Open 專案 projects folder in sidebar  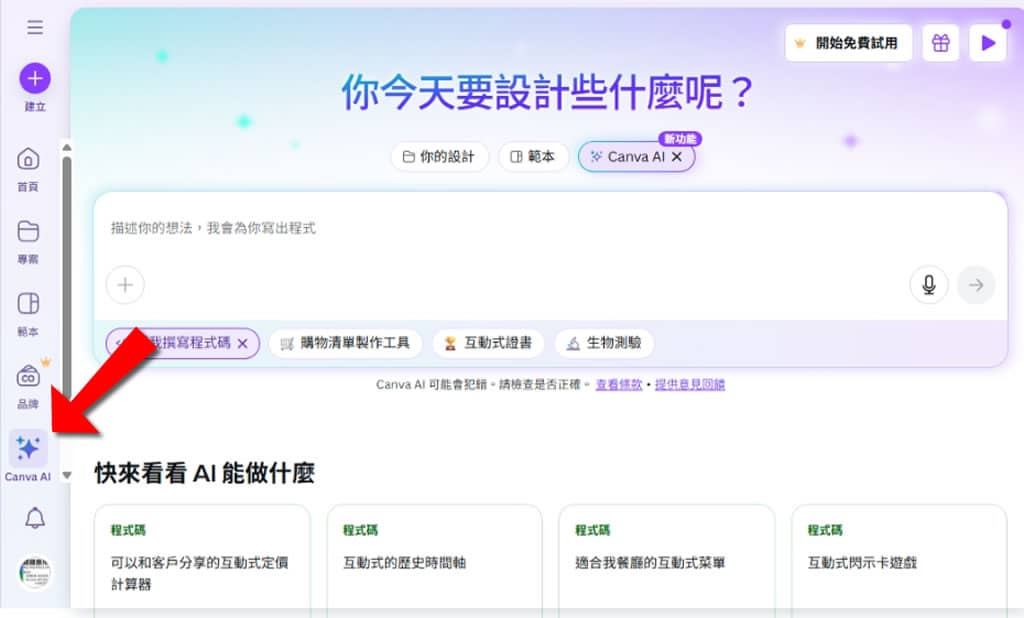[28, 242]
